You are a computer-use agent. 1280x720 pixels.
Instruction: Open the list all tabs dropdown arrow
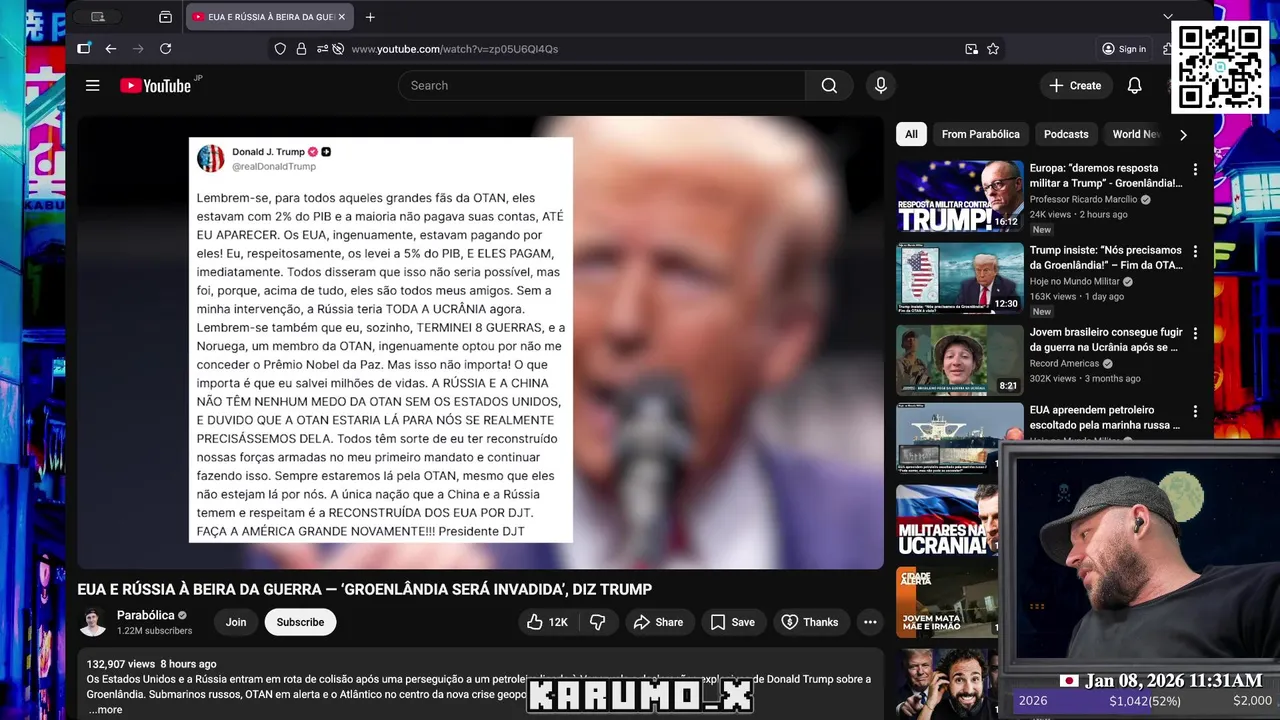[1168, 17]
